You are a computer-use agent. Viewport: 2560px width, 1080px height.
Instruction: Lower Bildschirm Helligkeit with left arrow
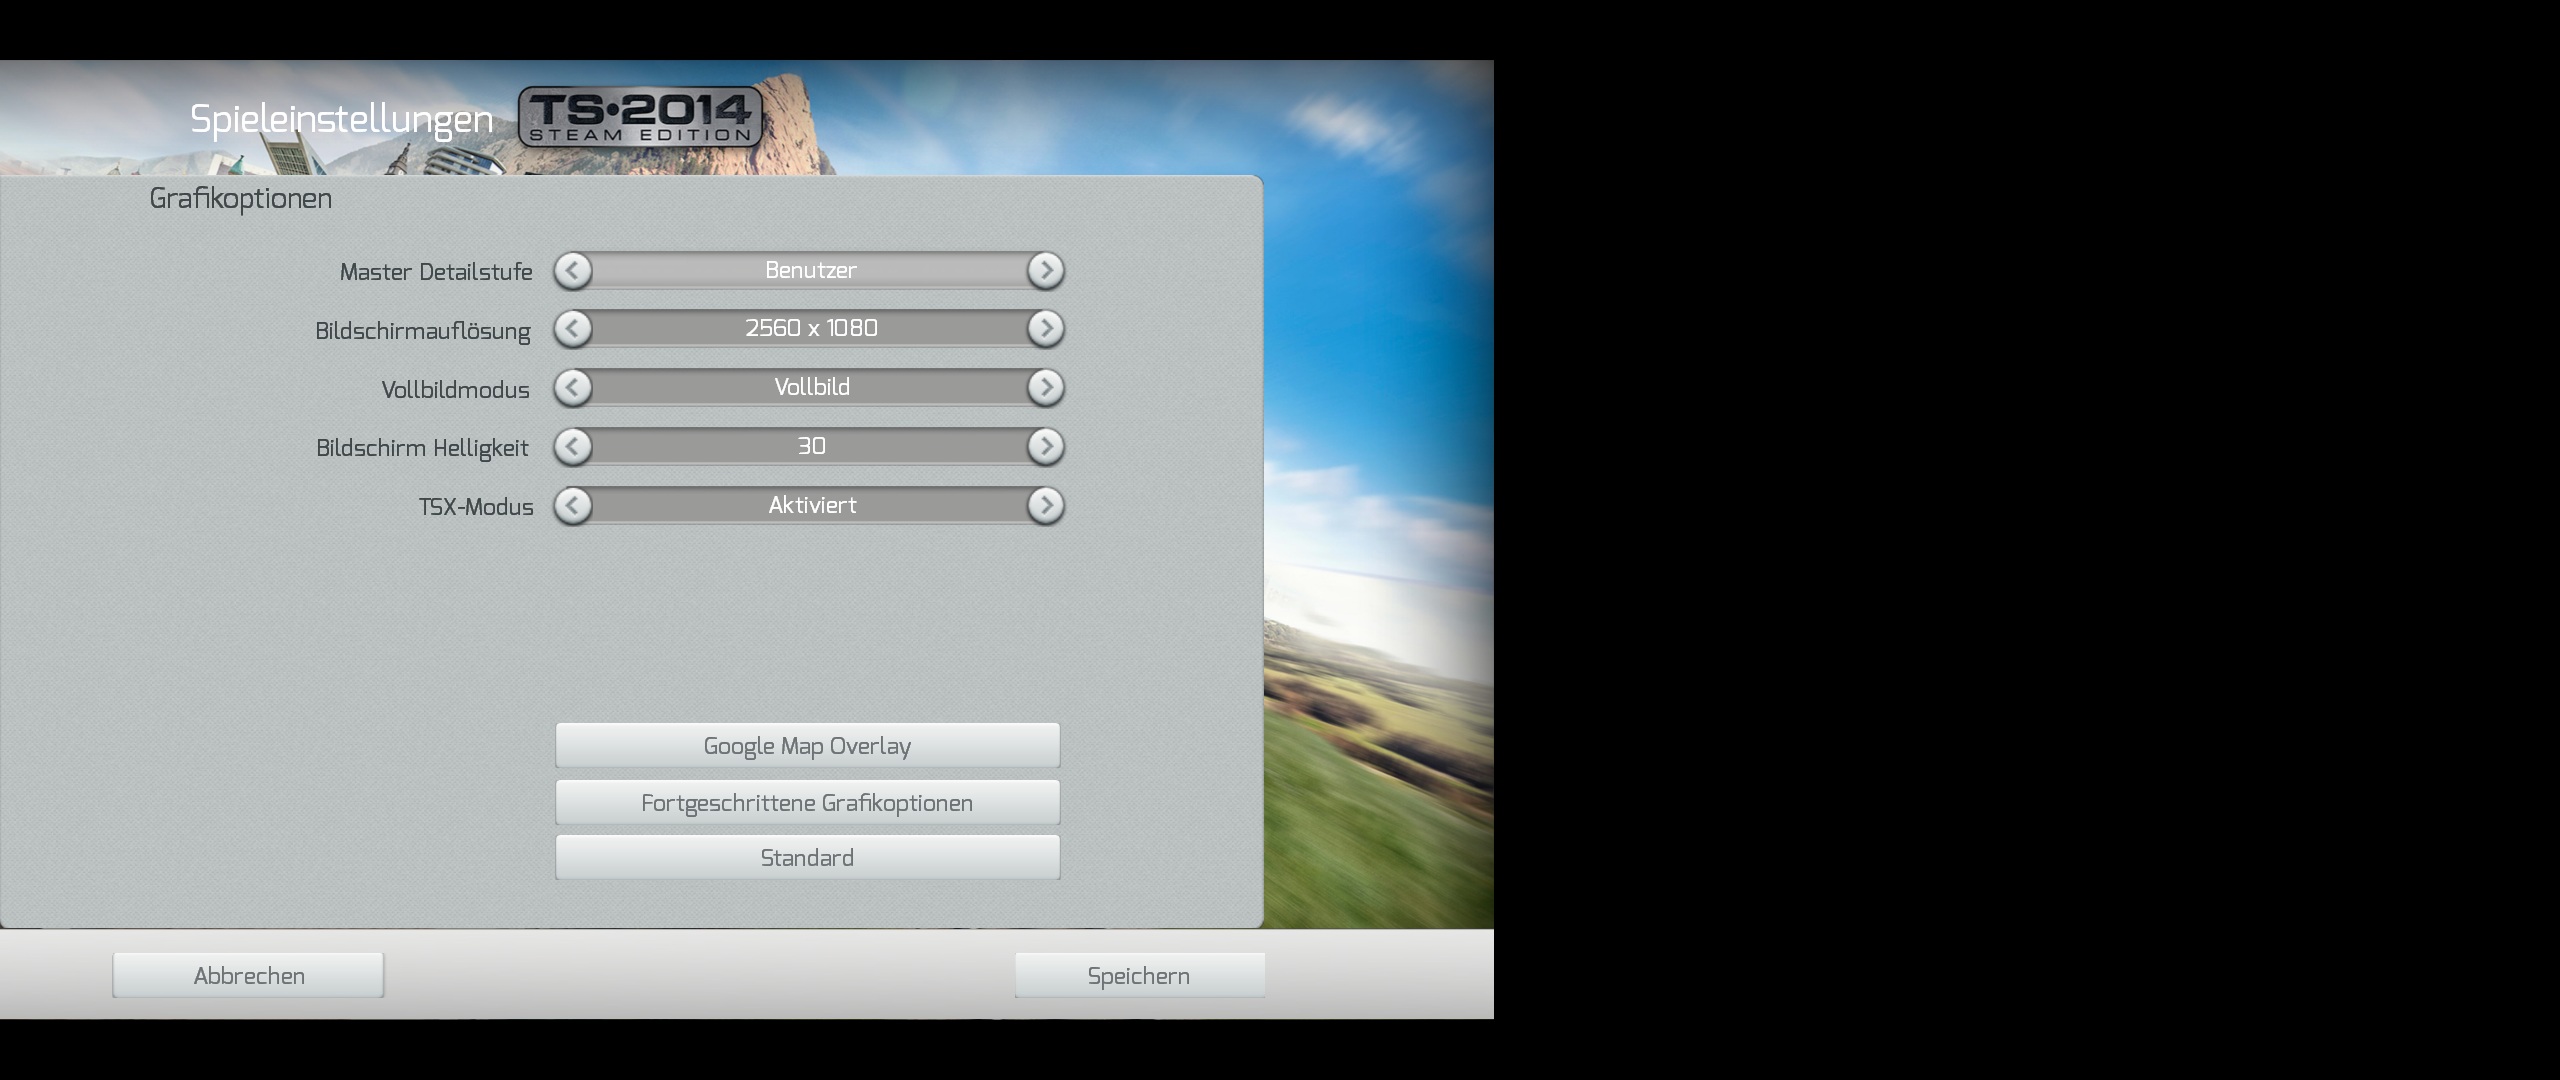573,447
